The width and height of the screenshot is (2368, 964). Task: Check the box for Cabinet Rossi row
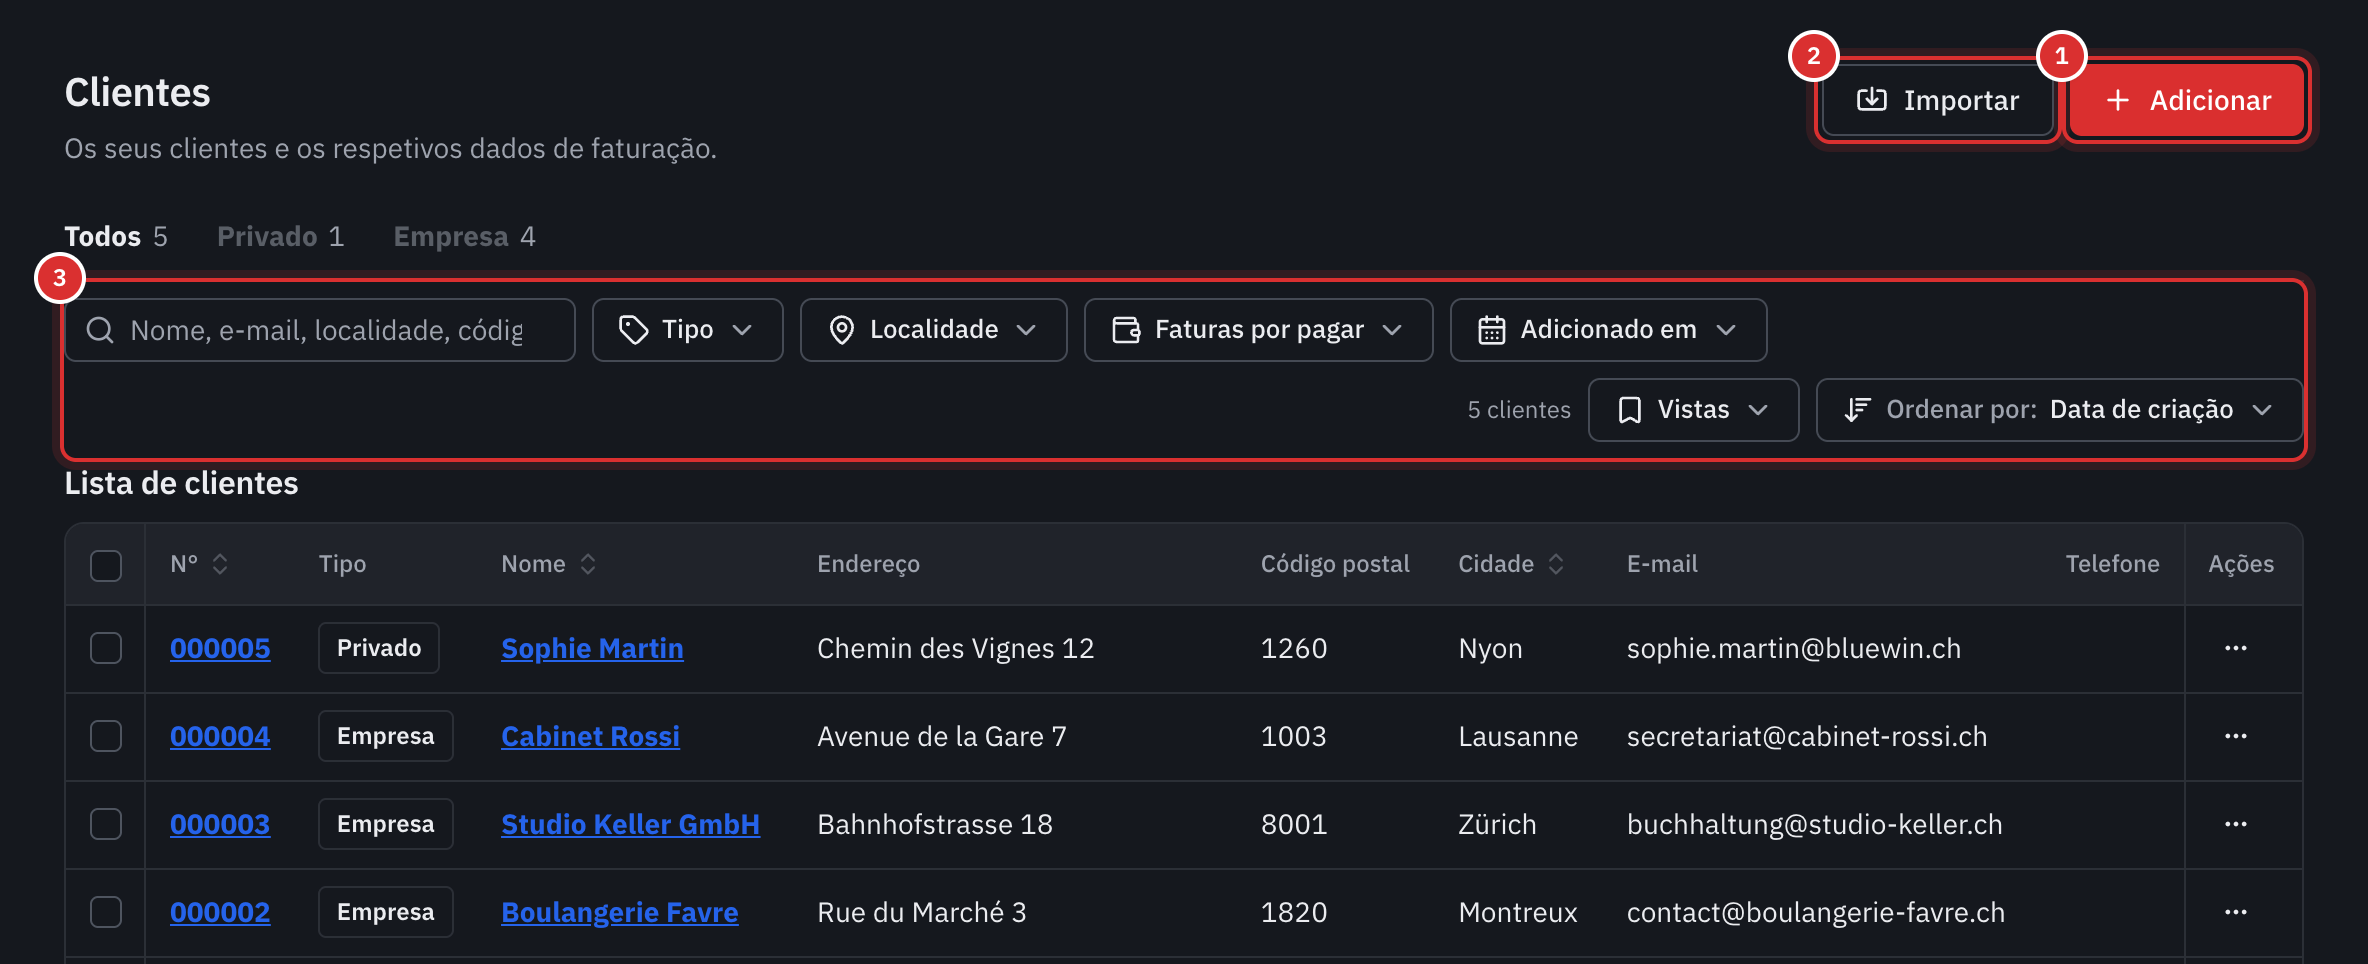click(106, 736)
